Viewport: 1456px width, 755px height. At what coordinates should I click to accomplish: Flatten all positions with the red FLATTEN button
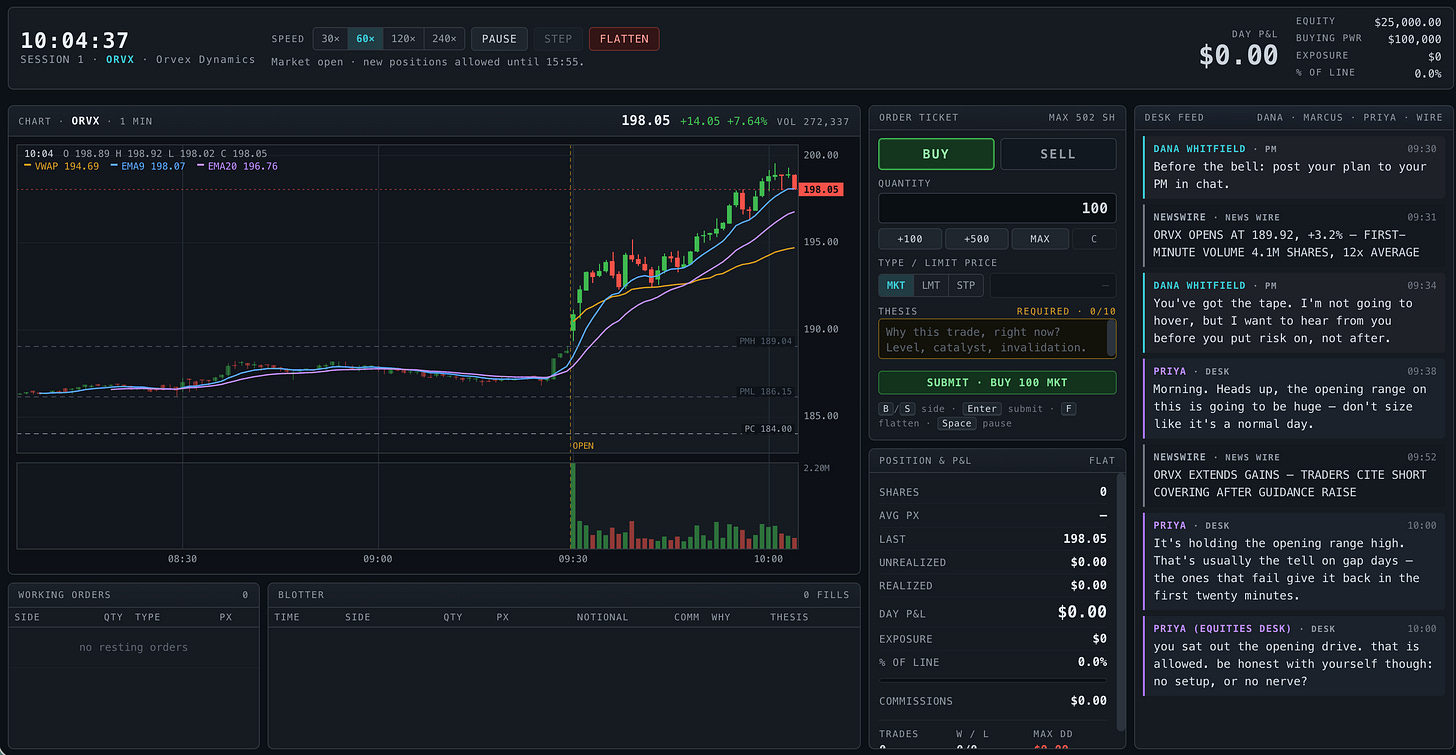624,39
